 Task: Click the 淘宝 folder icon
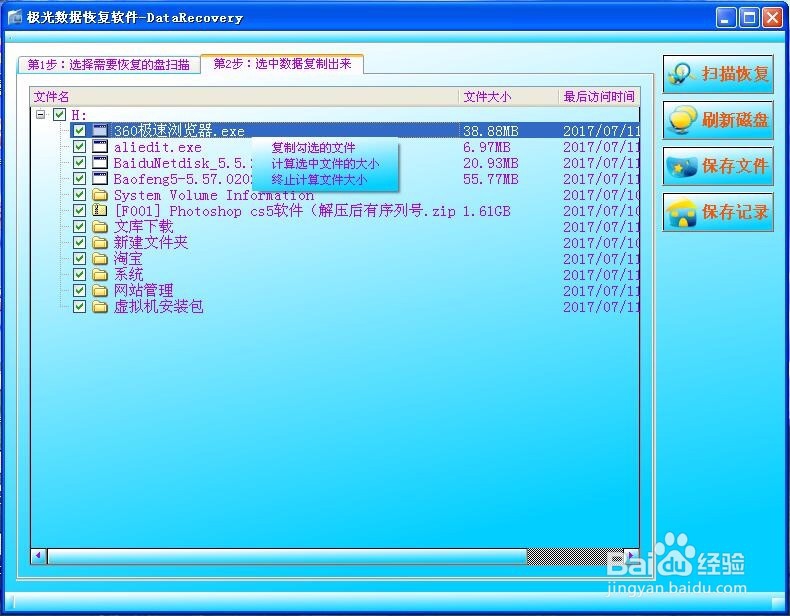pos(100,258)
